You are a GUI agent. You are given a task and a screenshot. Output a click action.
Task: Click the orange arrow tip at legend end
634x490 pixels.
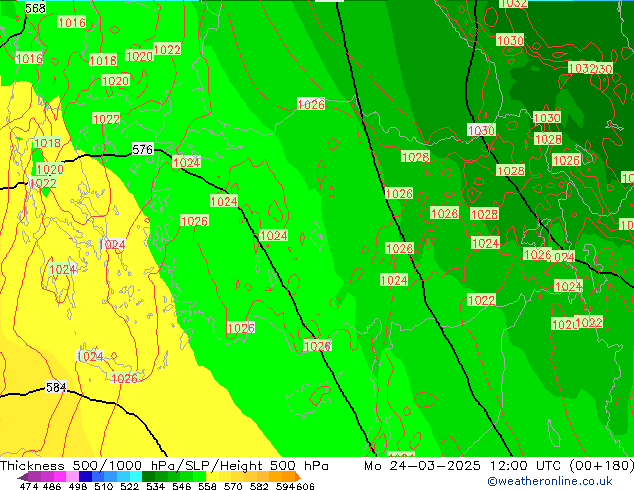pos(298,477)
